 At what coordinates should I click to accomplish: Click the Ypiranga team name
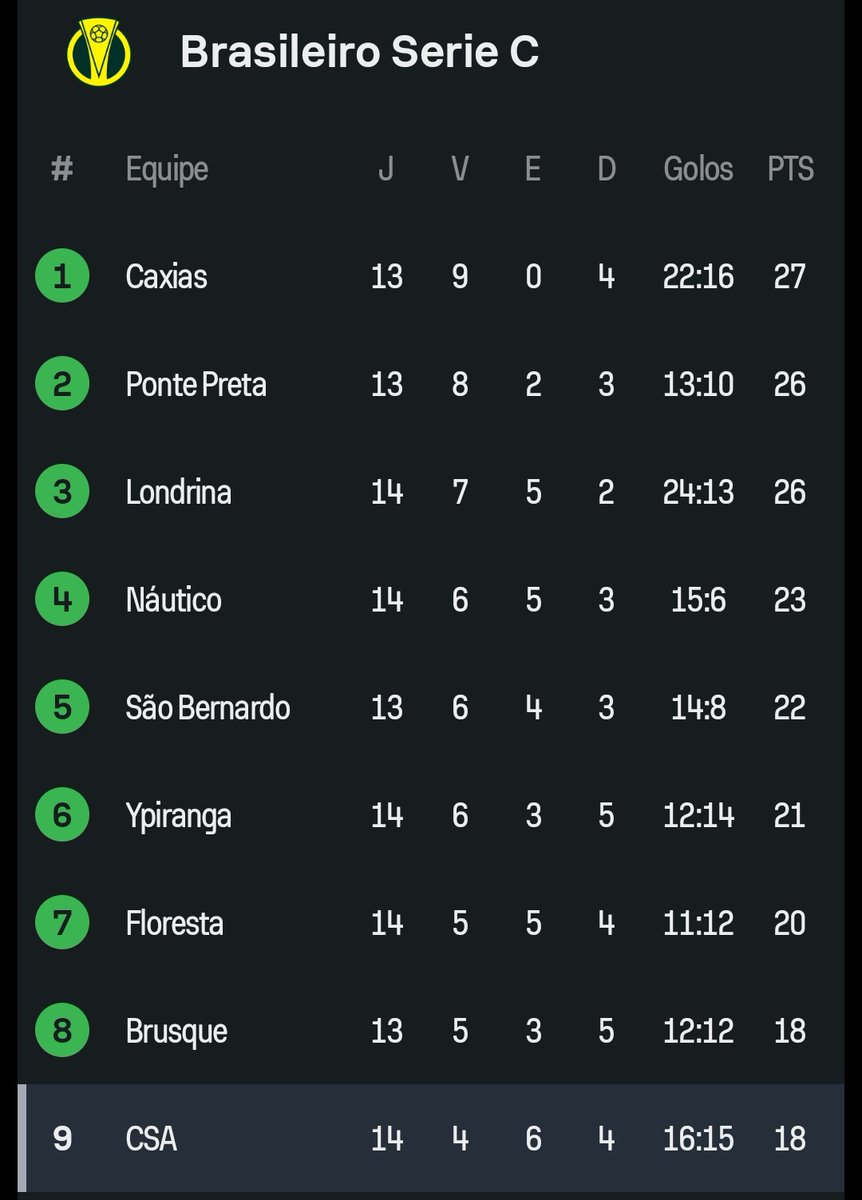click(178, 815)
